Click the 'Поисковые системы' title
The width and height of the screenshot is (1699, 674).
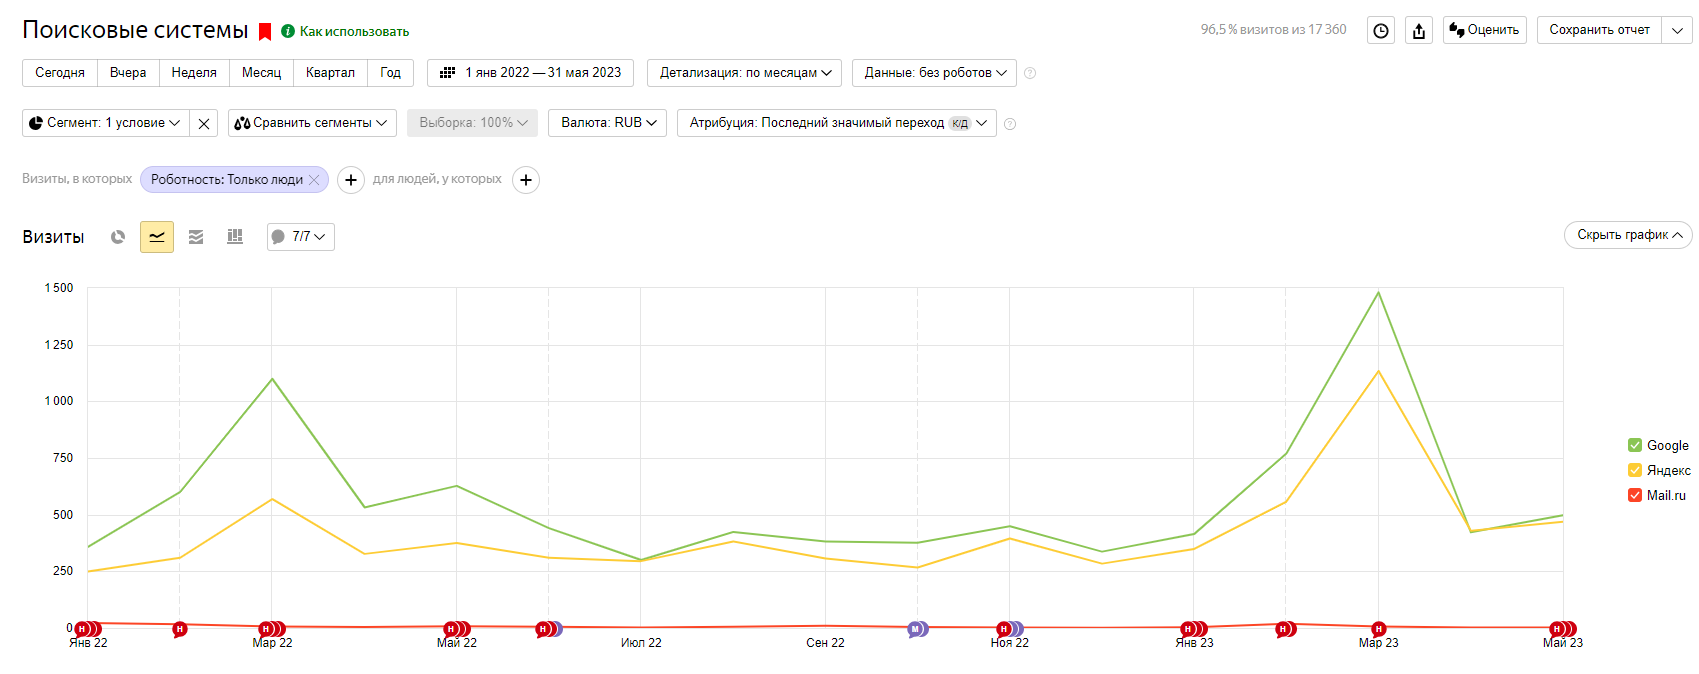[135, 30]
